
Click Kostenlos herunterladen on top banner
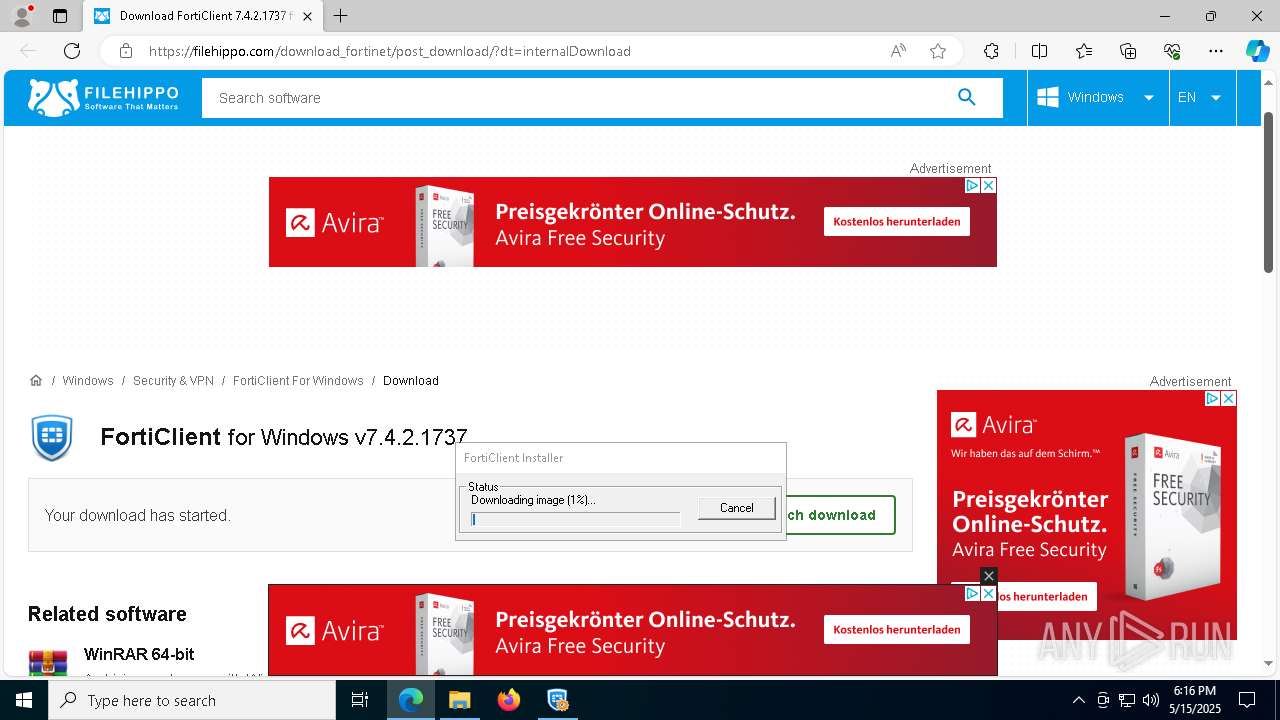point(897,222)
